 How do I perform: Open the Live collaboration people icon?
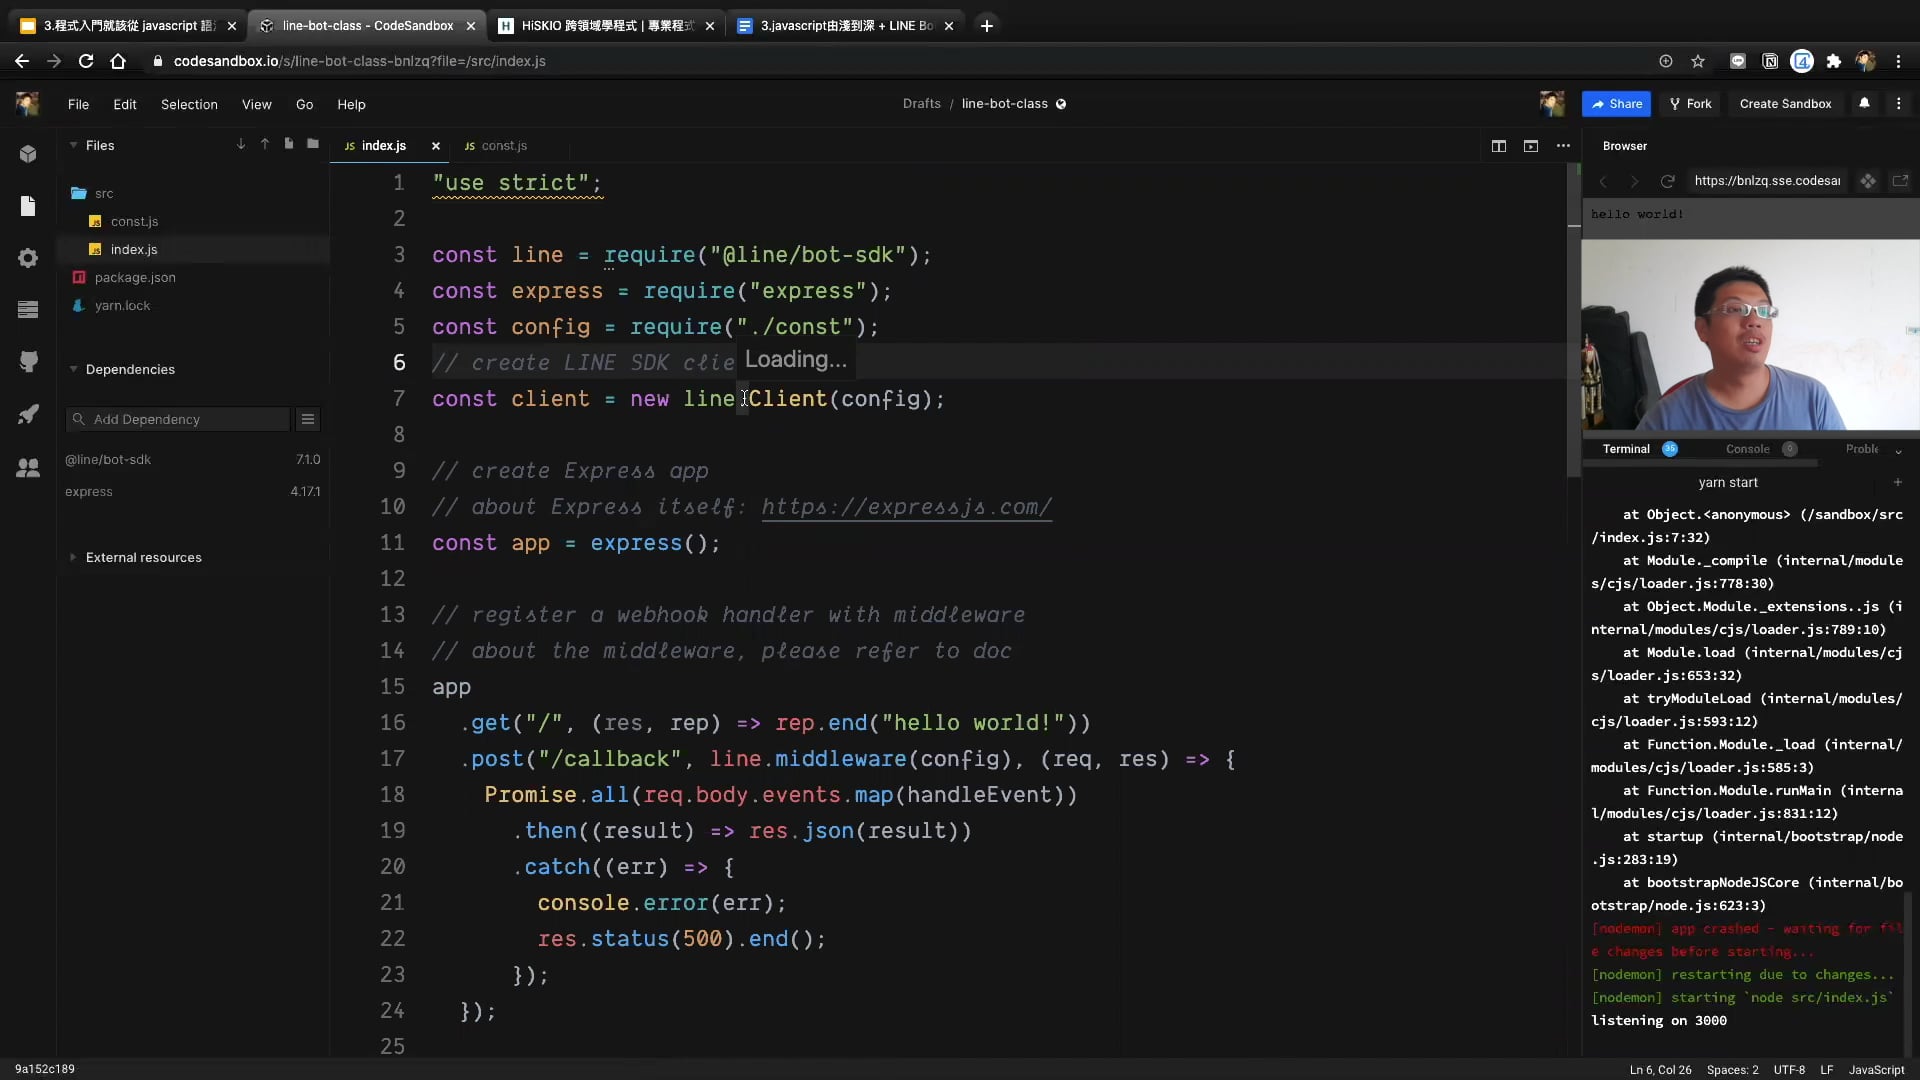pyautogui.click(x=28, y=467)
